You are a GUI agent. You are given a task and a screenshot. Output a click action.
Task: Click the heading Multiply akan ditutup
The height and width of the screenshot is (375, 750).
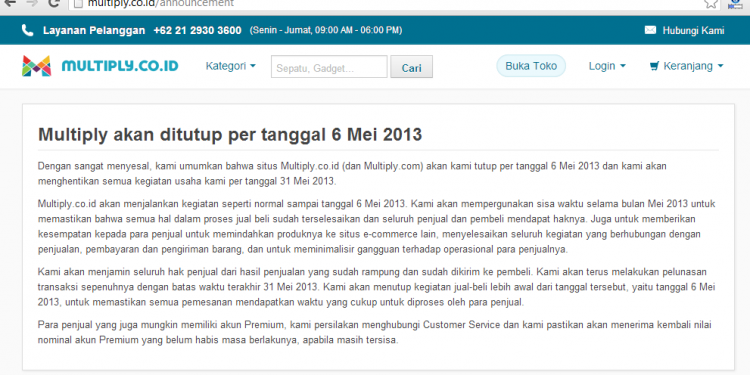(230, 135)
